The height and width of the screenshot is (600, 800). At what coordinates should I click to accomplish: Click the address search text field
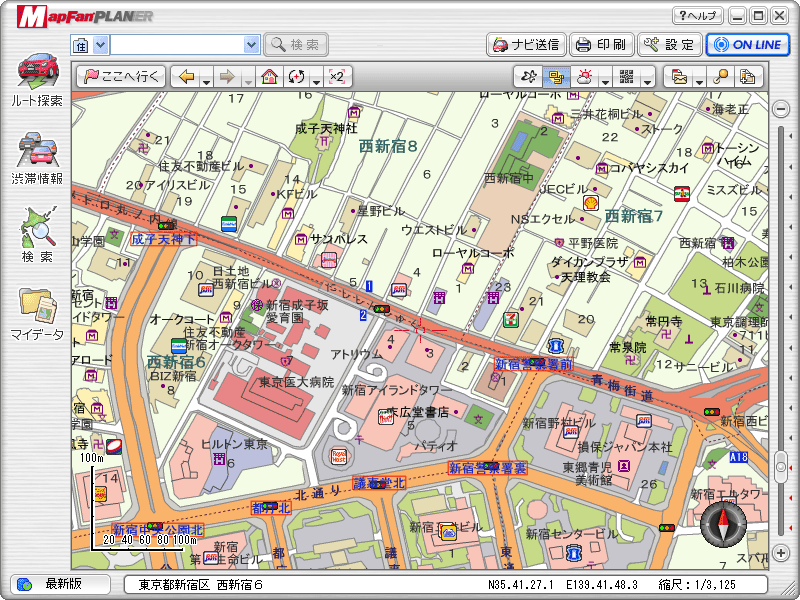[177, 45]
